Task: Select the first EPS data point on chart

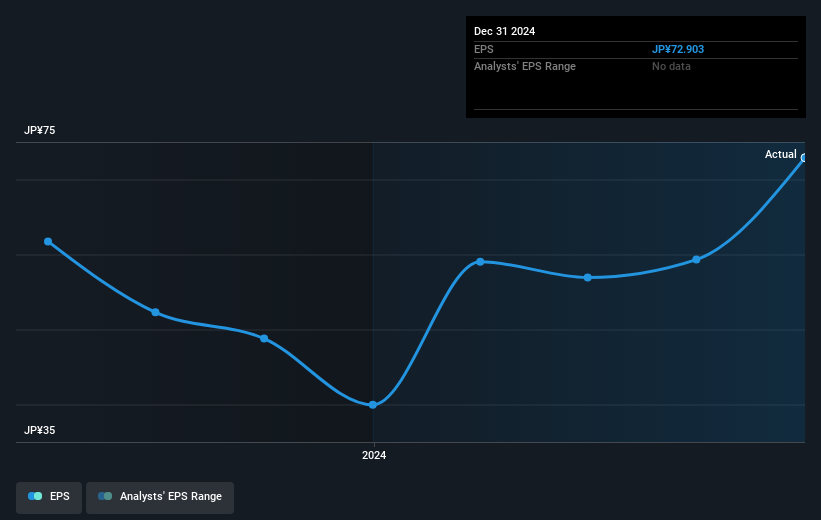Action: tap(48, 241)
